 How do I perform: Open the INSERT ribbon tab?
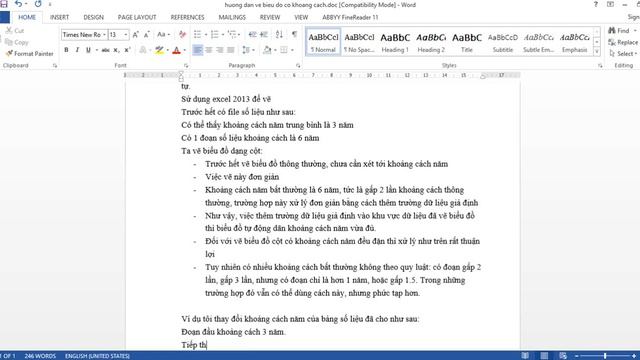[x=59, y=17]
